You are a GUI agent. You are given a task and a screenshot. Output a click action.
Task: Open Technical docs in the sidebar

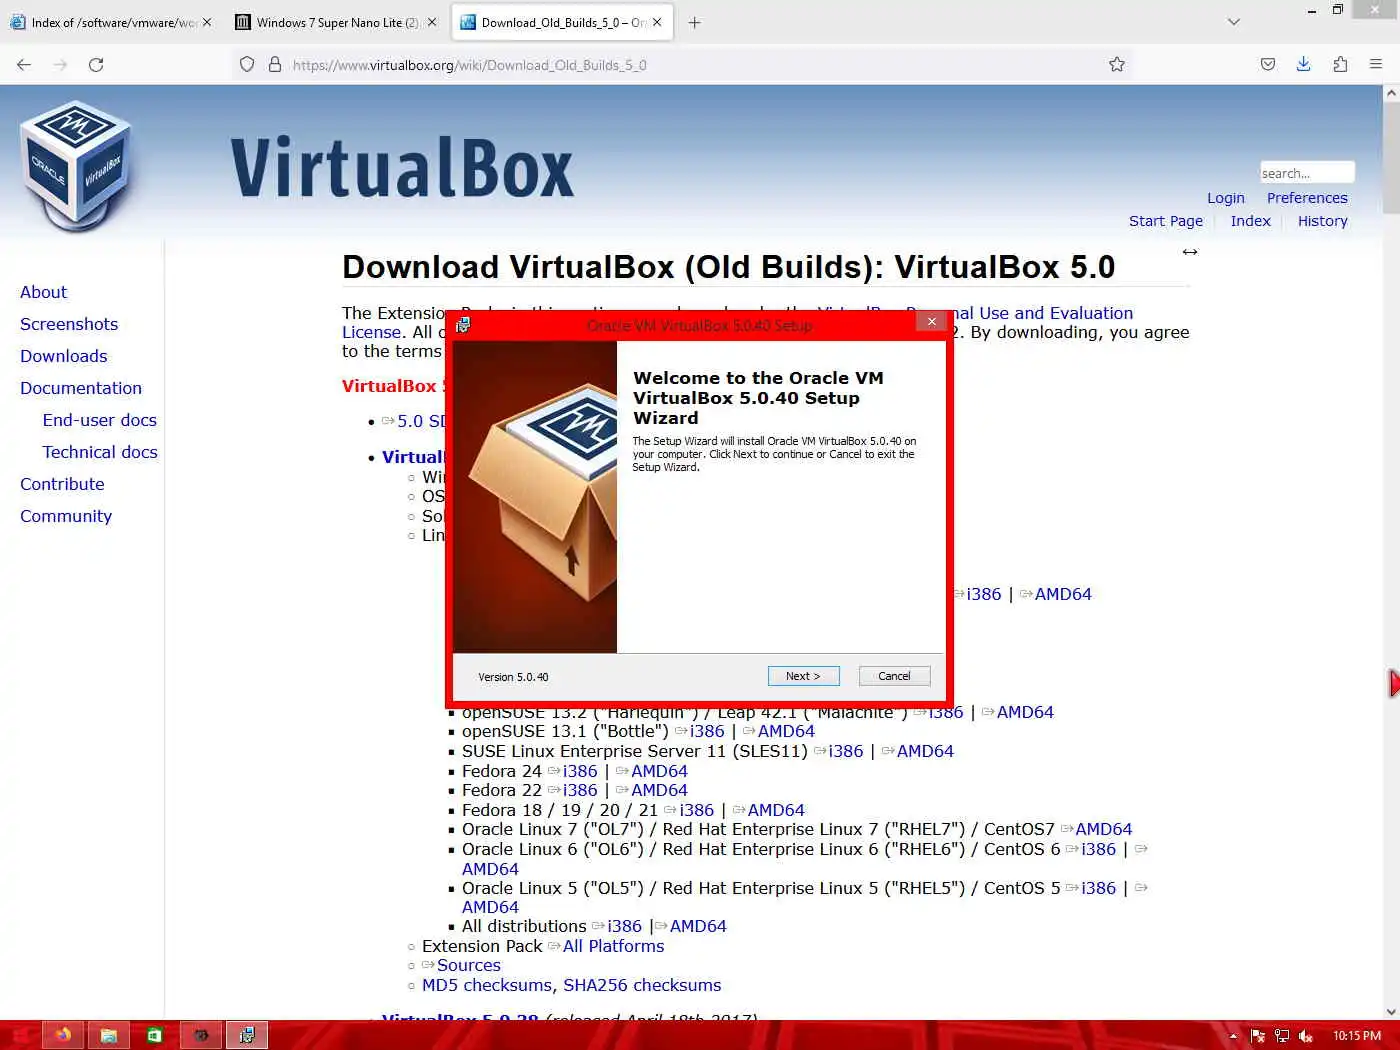tap(100, 452)
